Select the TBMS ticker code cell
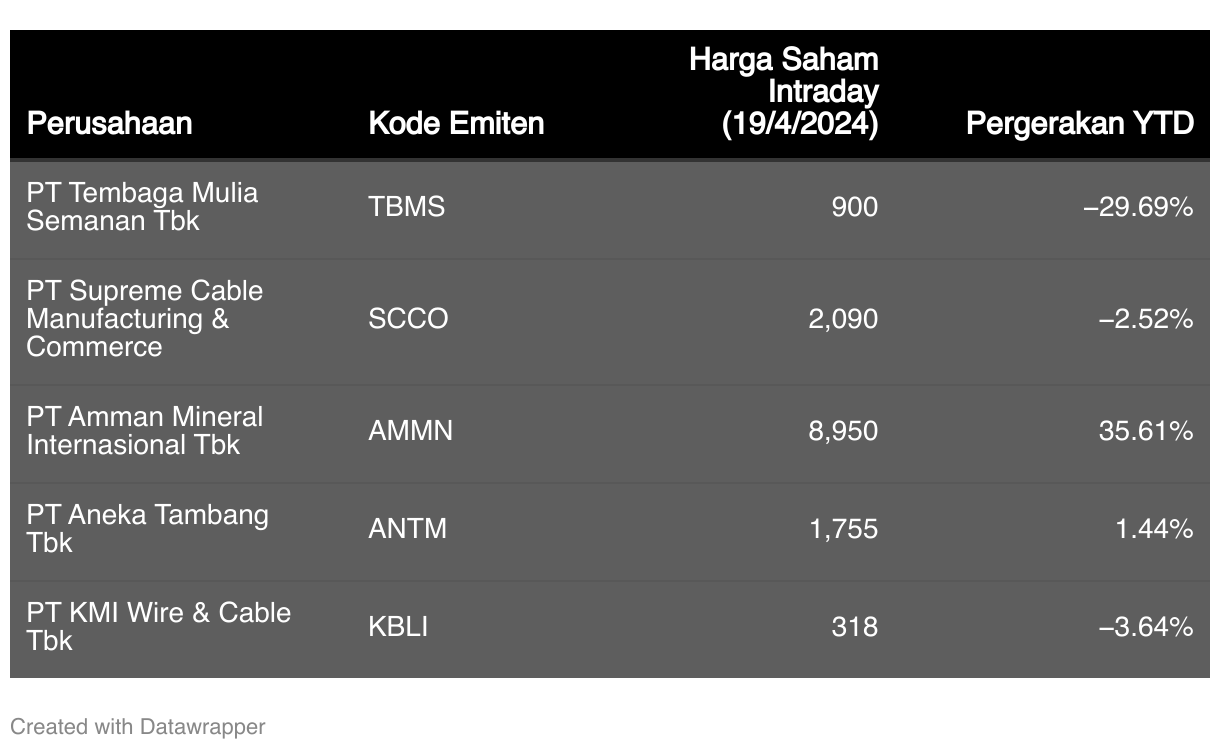The width and height of the screenshot is (1220, 750). [406, 207]
